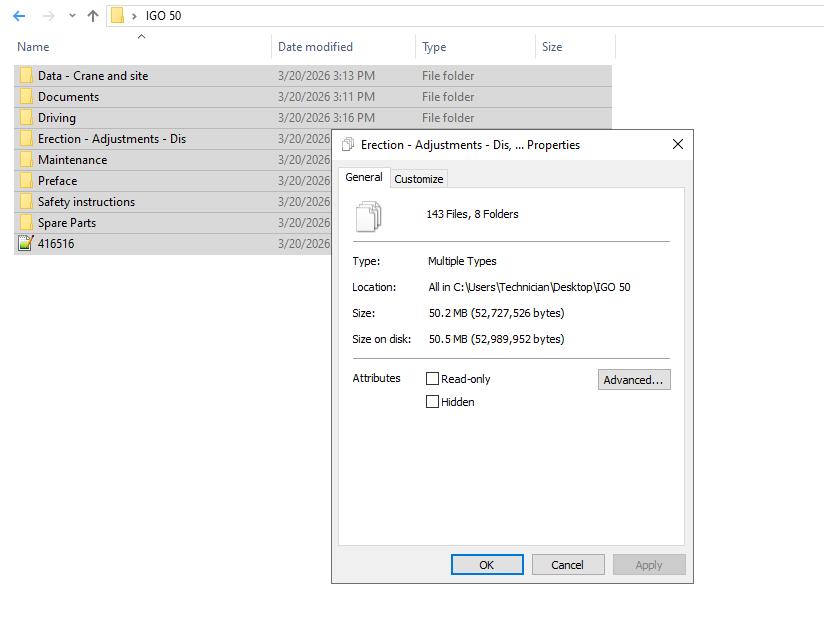This screenshot has width=824, height=635.
Task: Select the 'Driving' folder name
Action: pyautogui.click(x=57, y=118)
